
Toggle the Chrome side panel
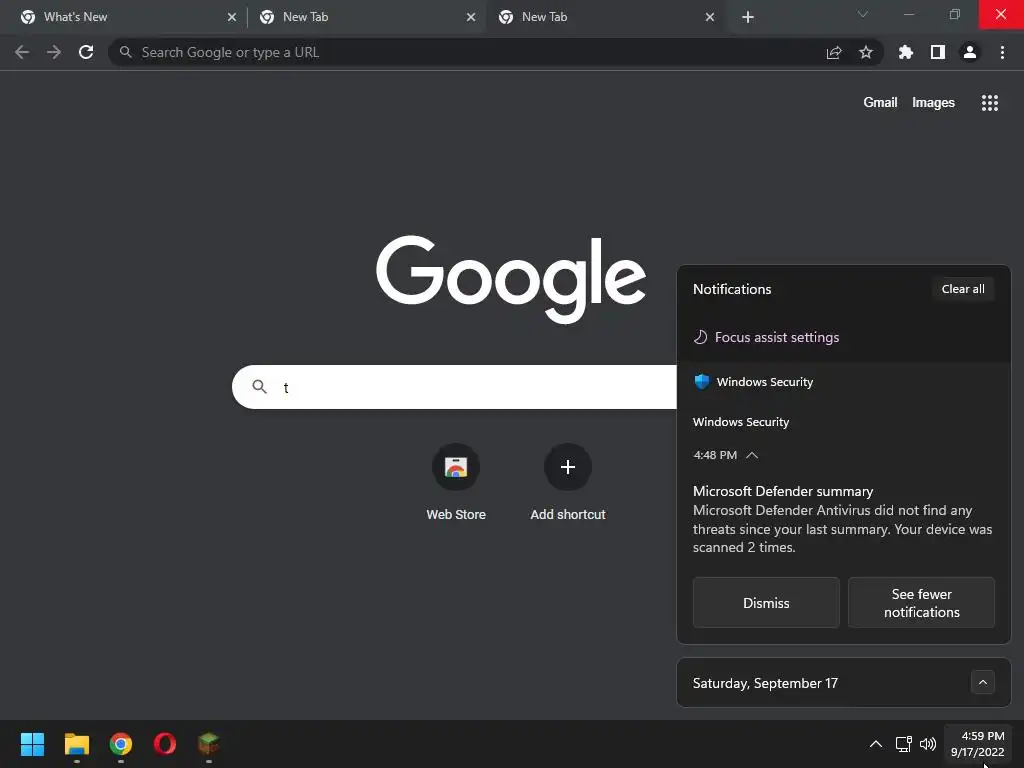point(938,52)
